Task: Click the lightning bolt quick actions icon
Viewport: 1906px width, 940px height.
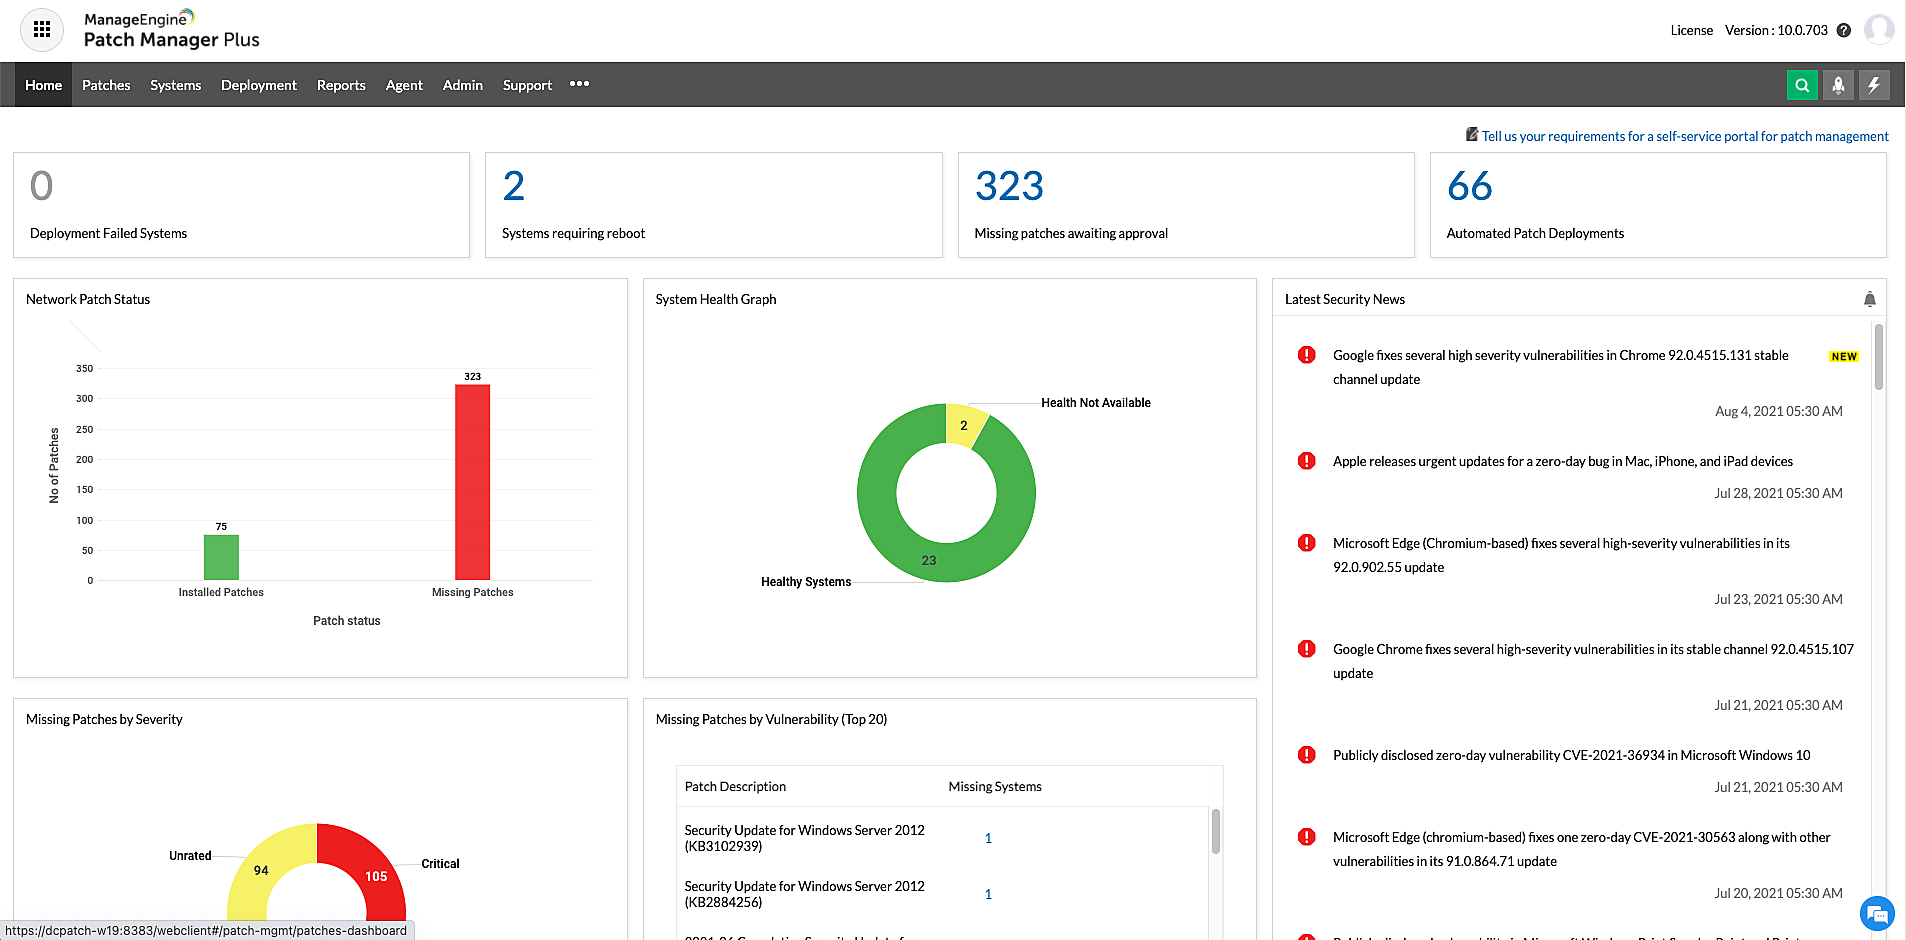Action: [x=1874, y=85]
